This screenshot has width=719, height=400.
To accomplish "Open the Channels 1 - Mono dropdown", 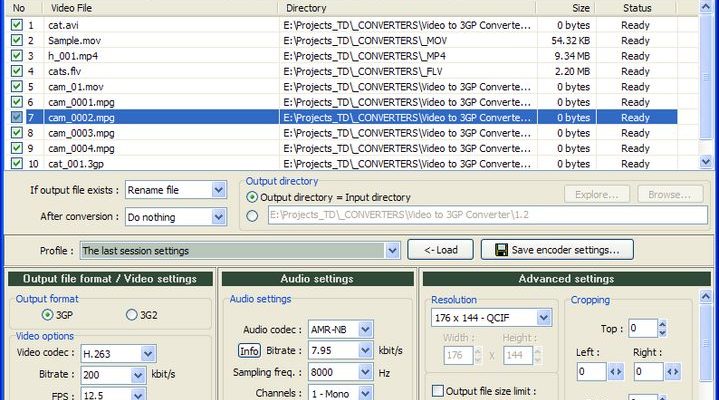I will [365, 393].
